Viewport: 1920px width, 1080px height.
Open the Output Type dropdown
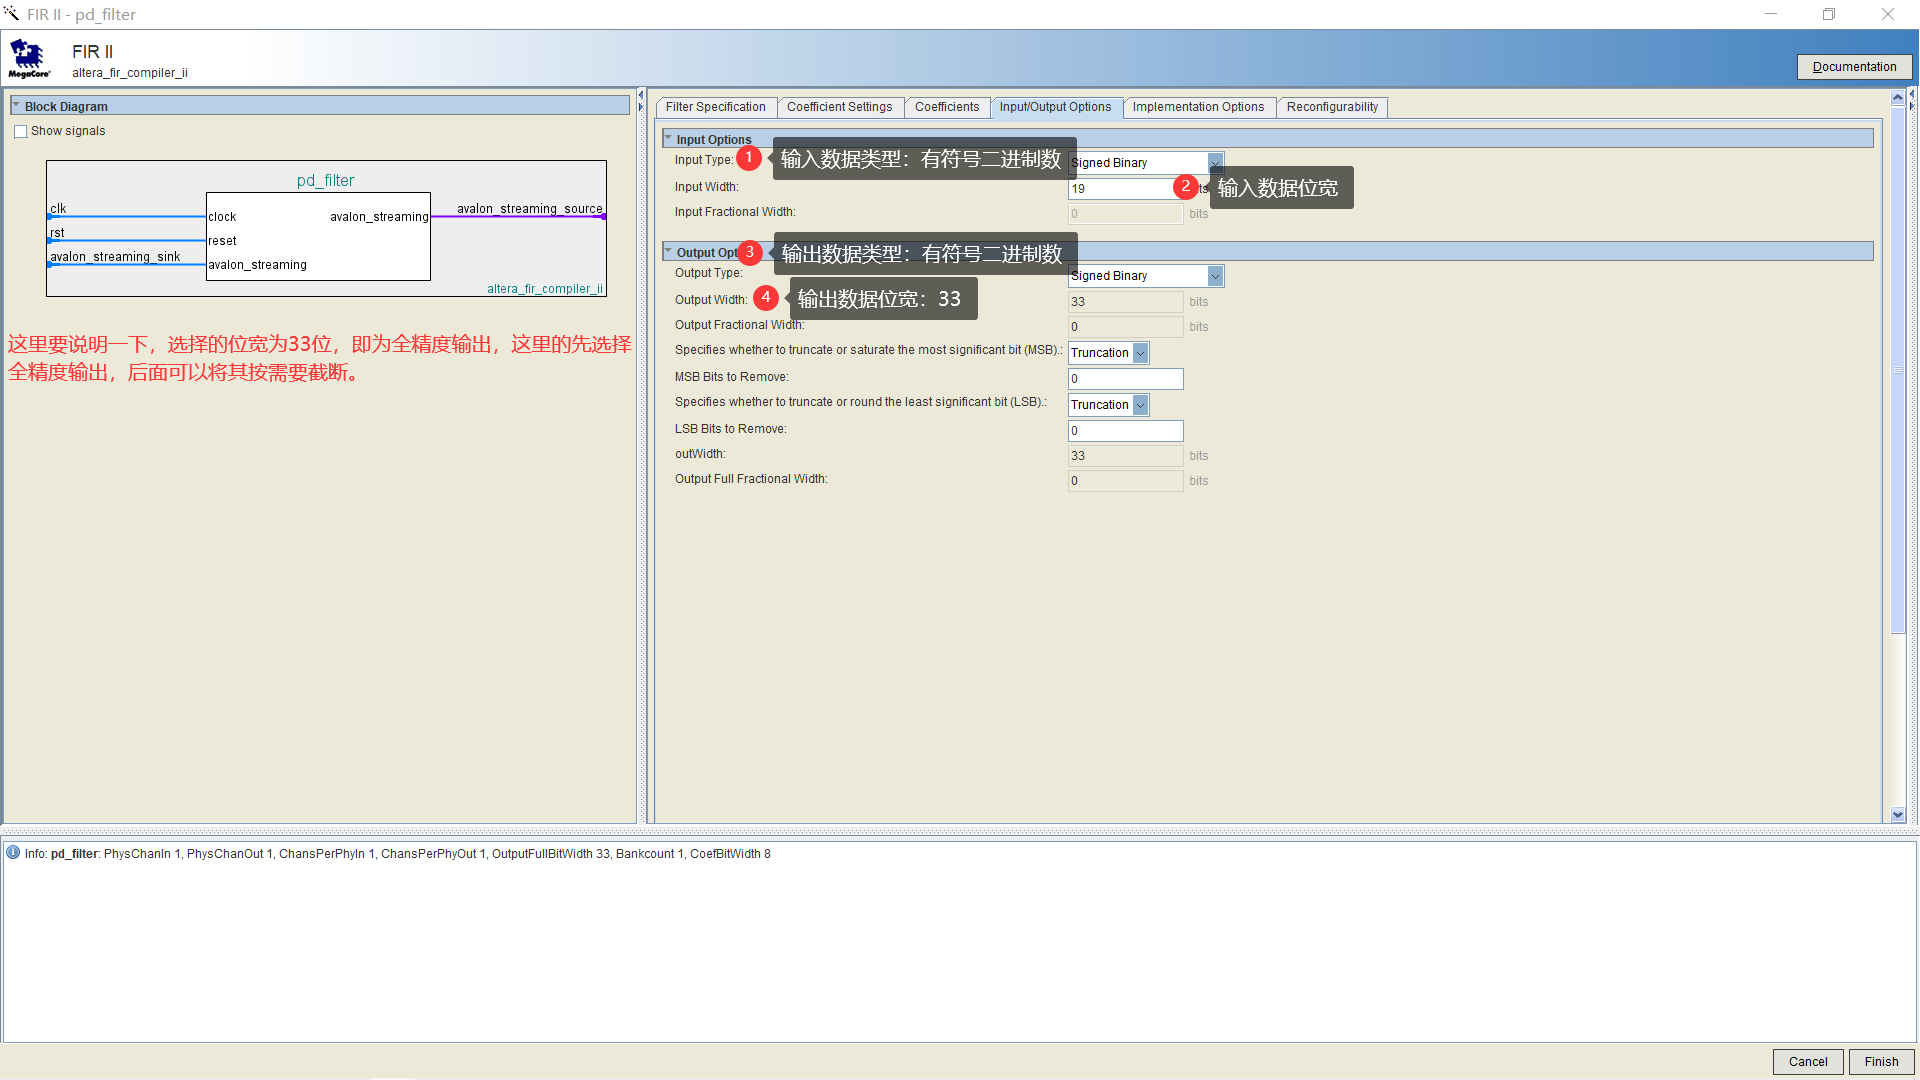click(1214, 275)
